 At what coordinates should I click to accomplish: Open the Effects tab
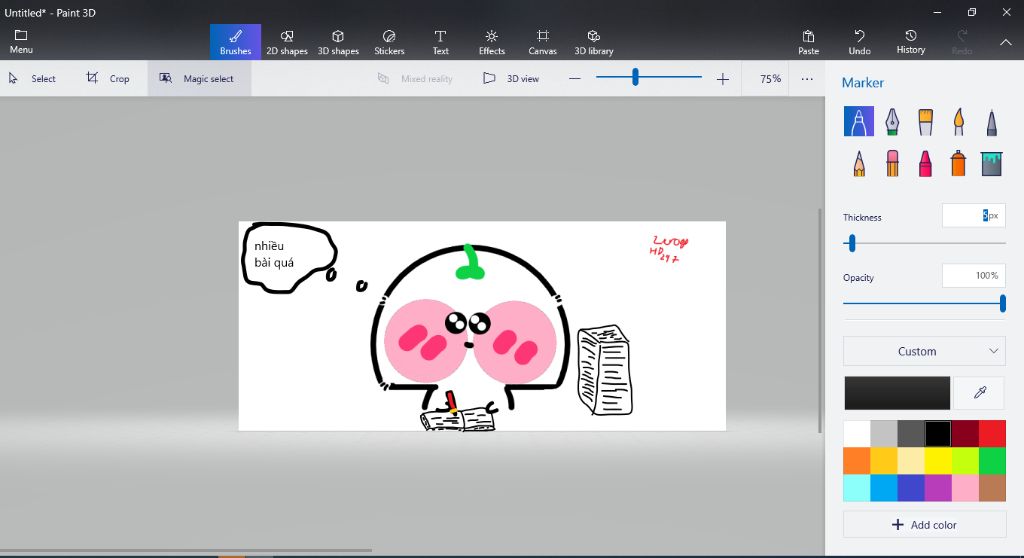tap(492, 42)
